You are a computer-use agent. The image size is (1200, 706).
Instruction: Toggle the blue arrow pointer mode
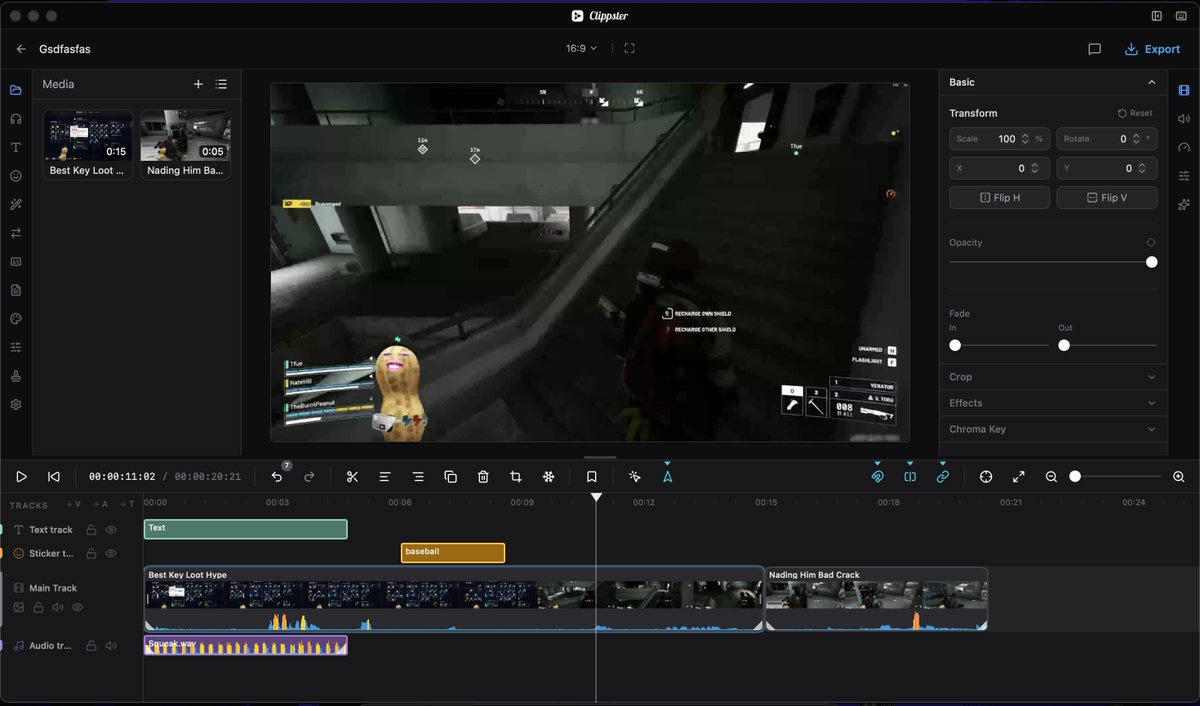coord(667,477)
